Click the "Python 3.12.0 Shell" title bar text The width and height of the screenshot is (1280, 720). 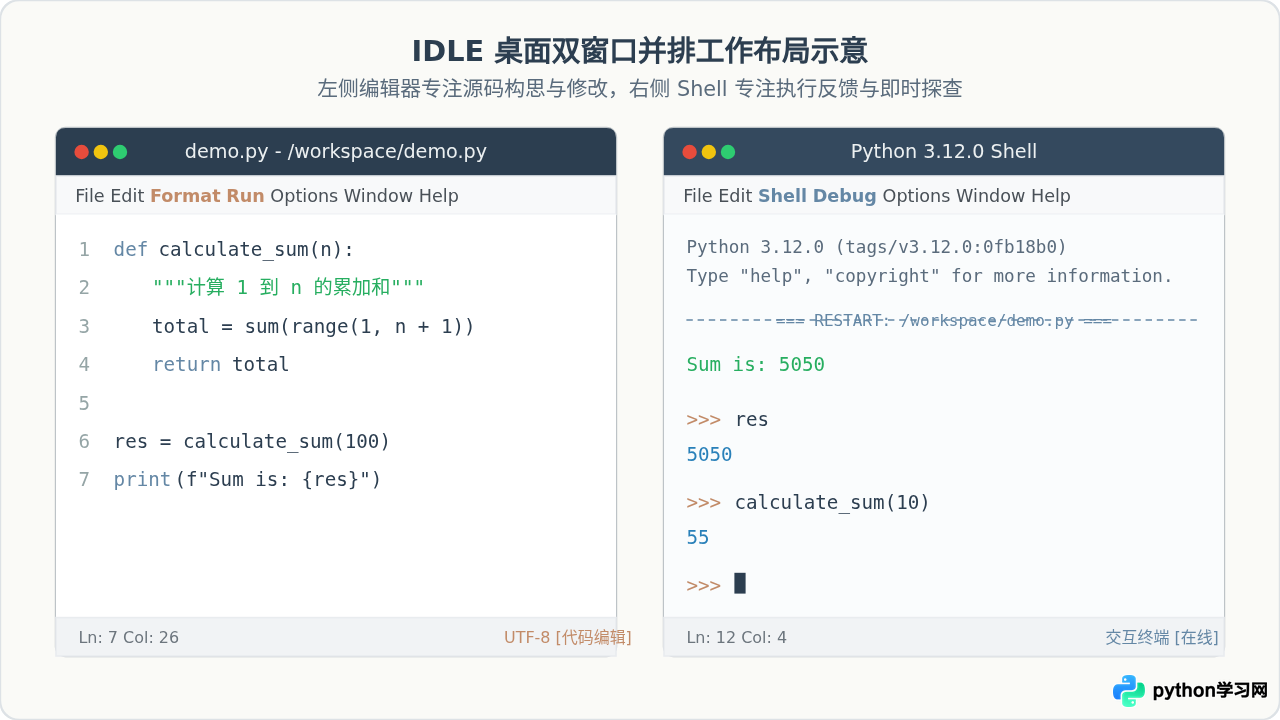(944, 152)
